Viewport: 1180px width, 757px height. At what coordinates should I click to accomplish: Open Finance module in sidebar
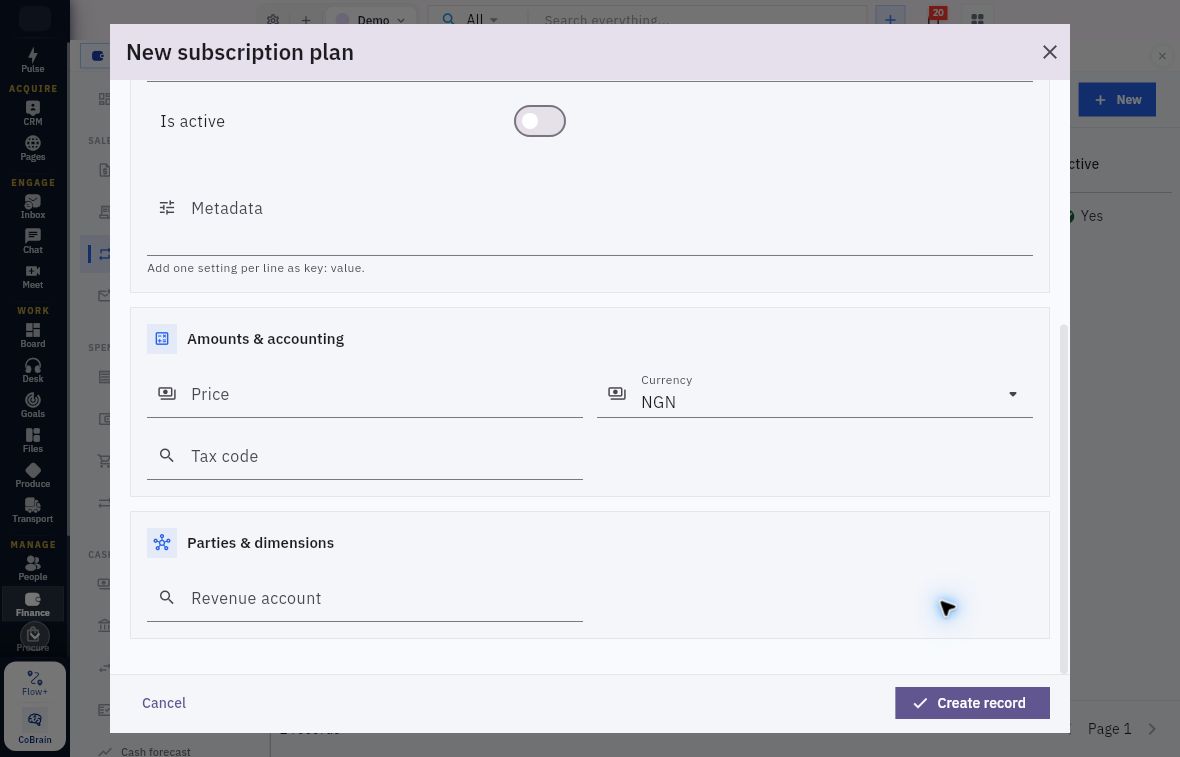(x=32, y=604)
